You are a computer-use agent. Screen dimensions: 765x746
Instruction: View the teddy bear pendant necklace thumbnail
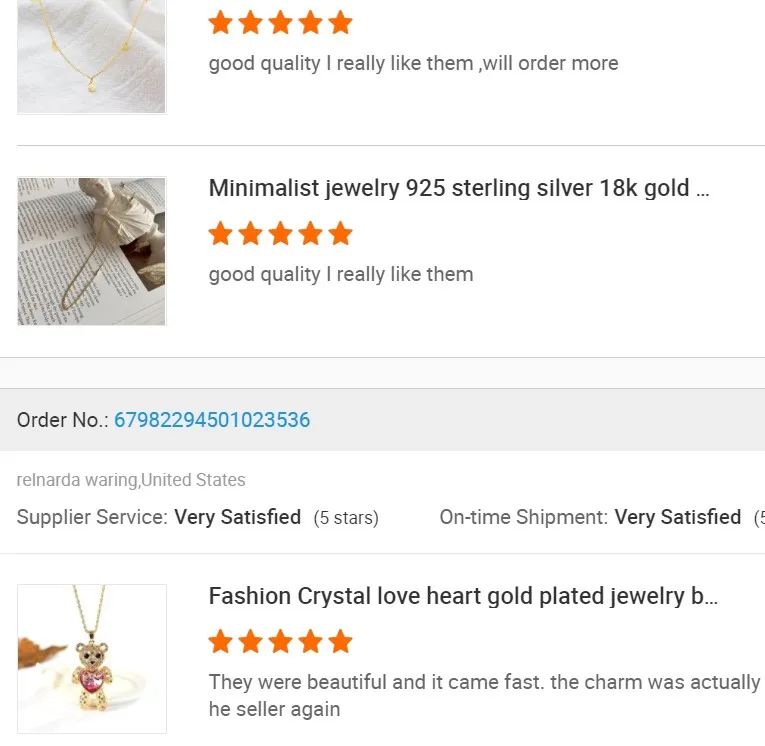click(92, 658)
